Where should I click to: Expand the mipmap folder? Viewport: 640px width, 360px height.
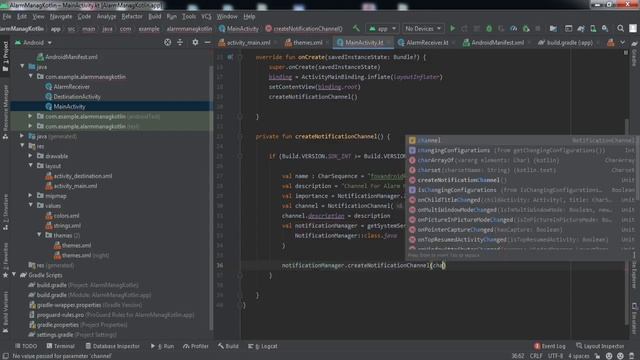(31, 196)
